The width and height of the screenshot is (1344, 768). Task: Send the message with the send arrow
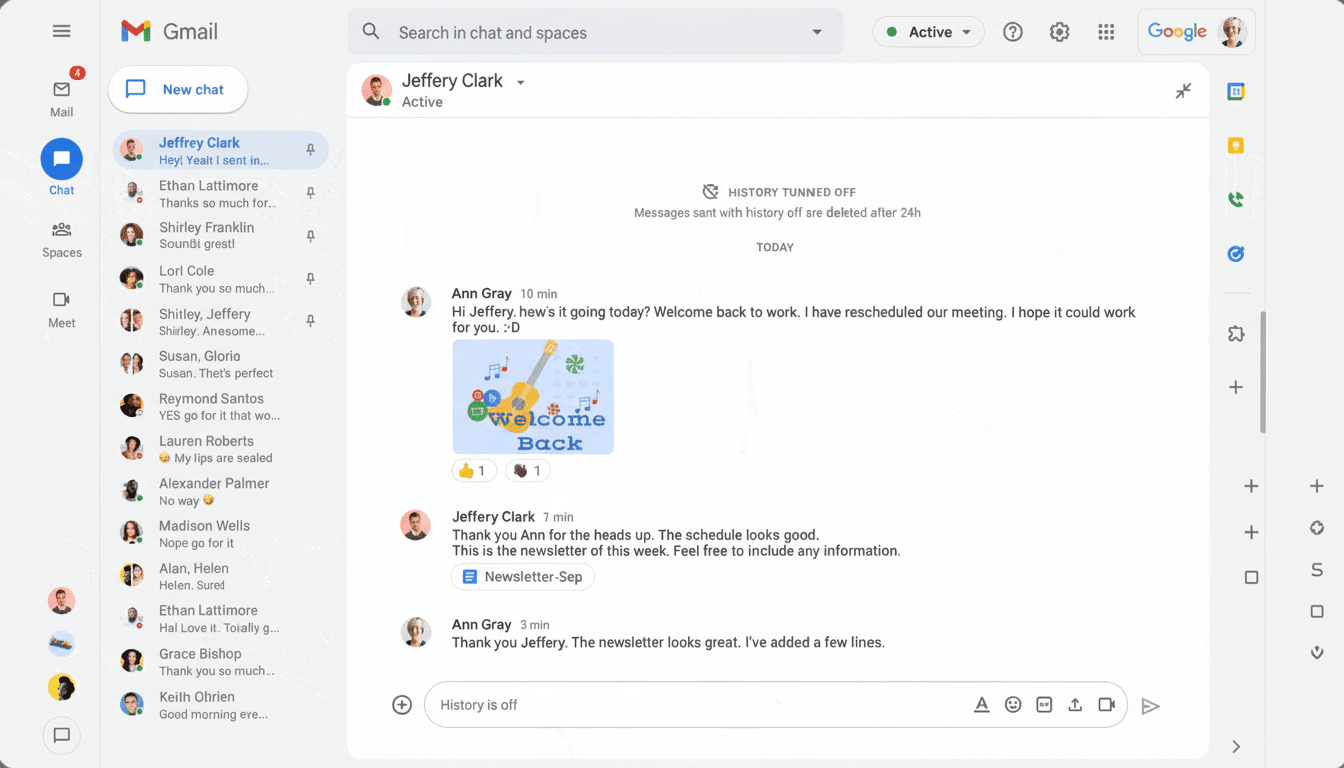pos(1150,705)
